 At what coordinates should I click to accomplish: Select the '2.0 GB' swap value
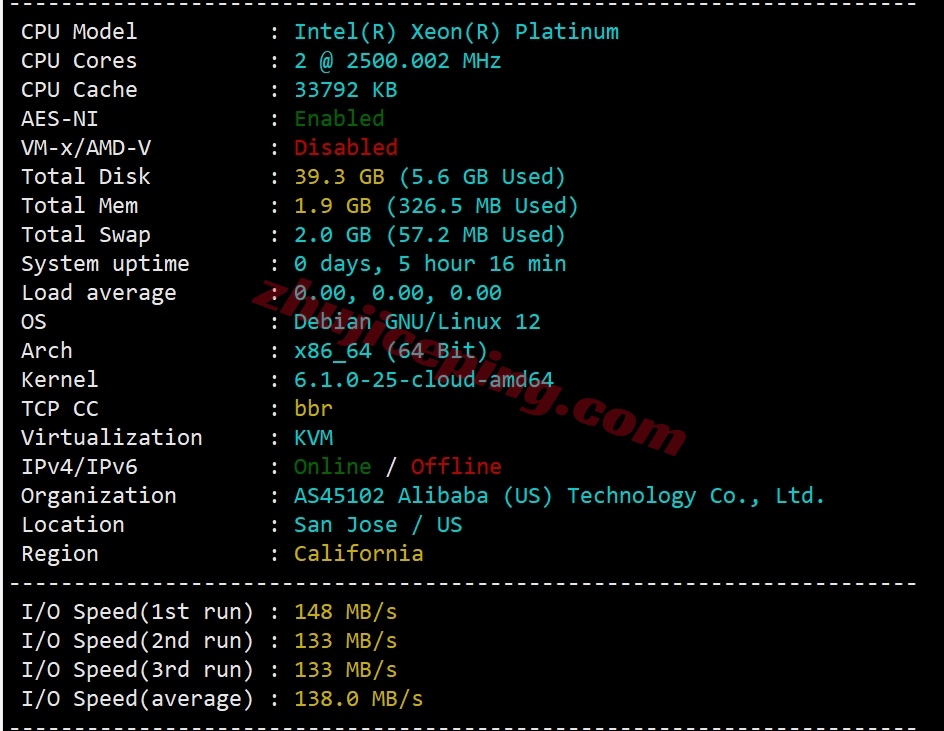[332, 234]
